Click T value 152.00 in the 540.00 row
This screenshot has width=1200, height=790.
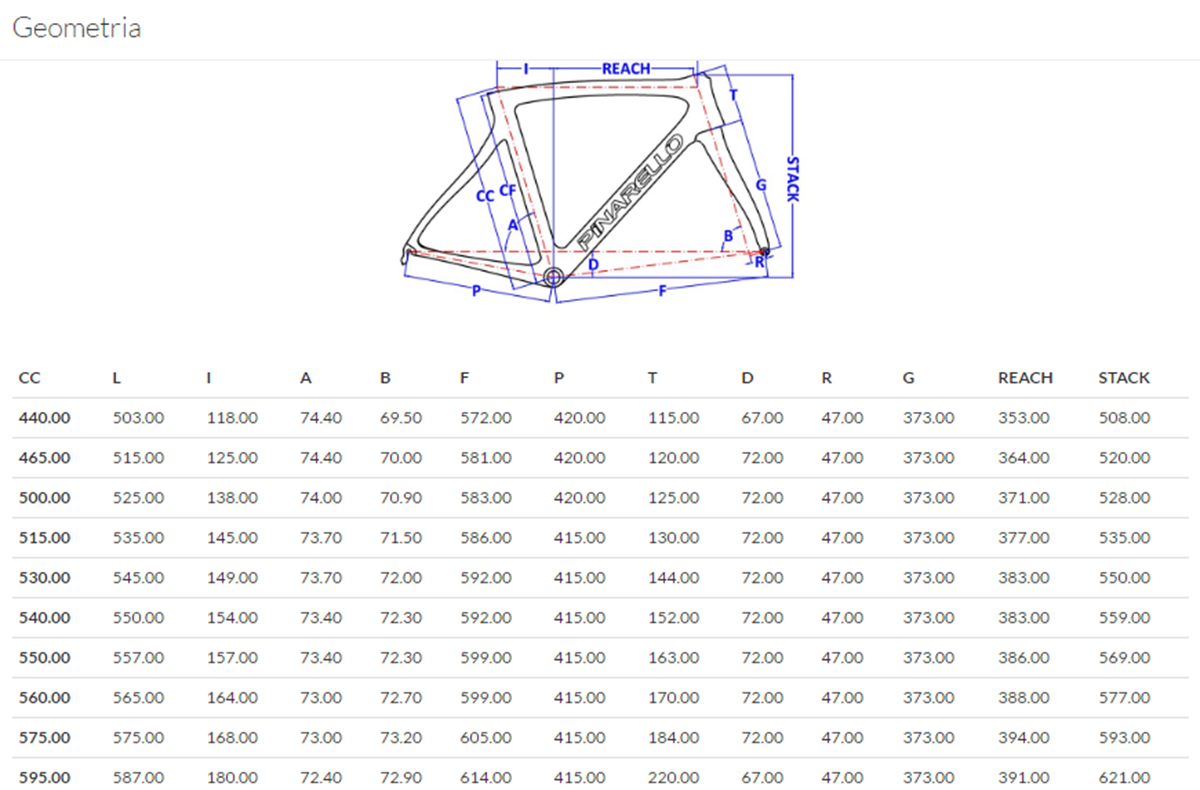[674, 618]
